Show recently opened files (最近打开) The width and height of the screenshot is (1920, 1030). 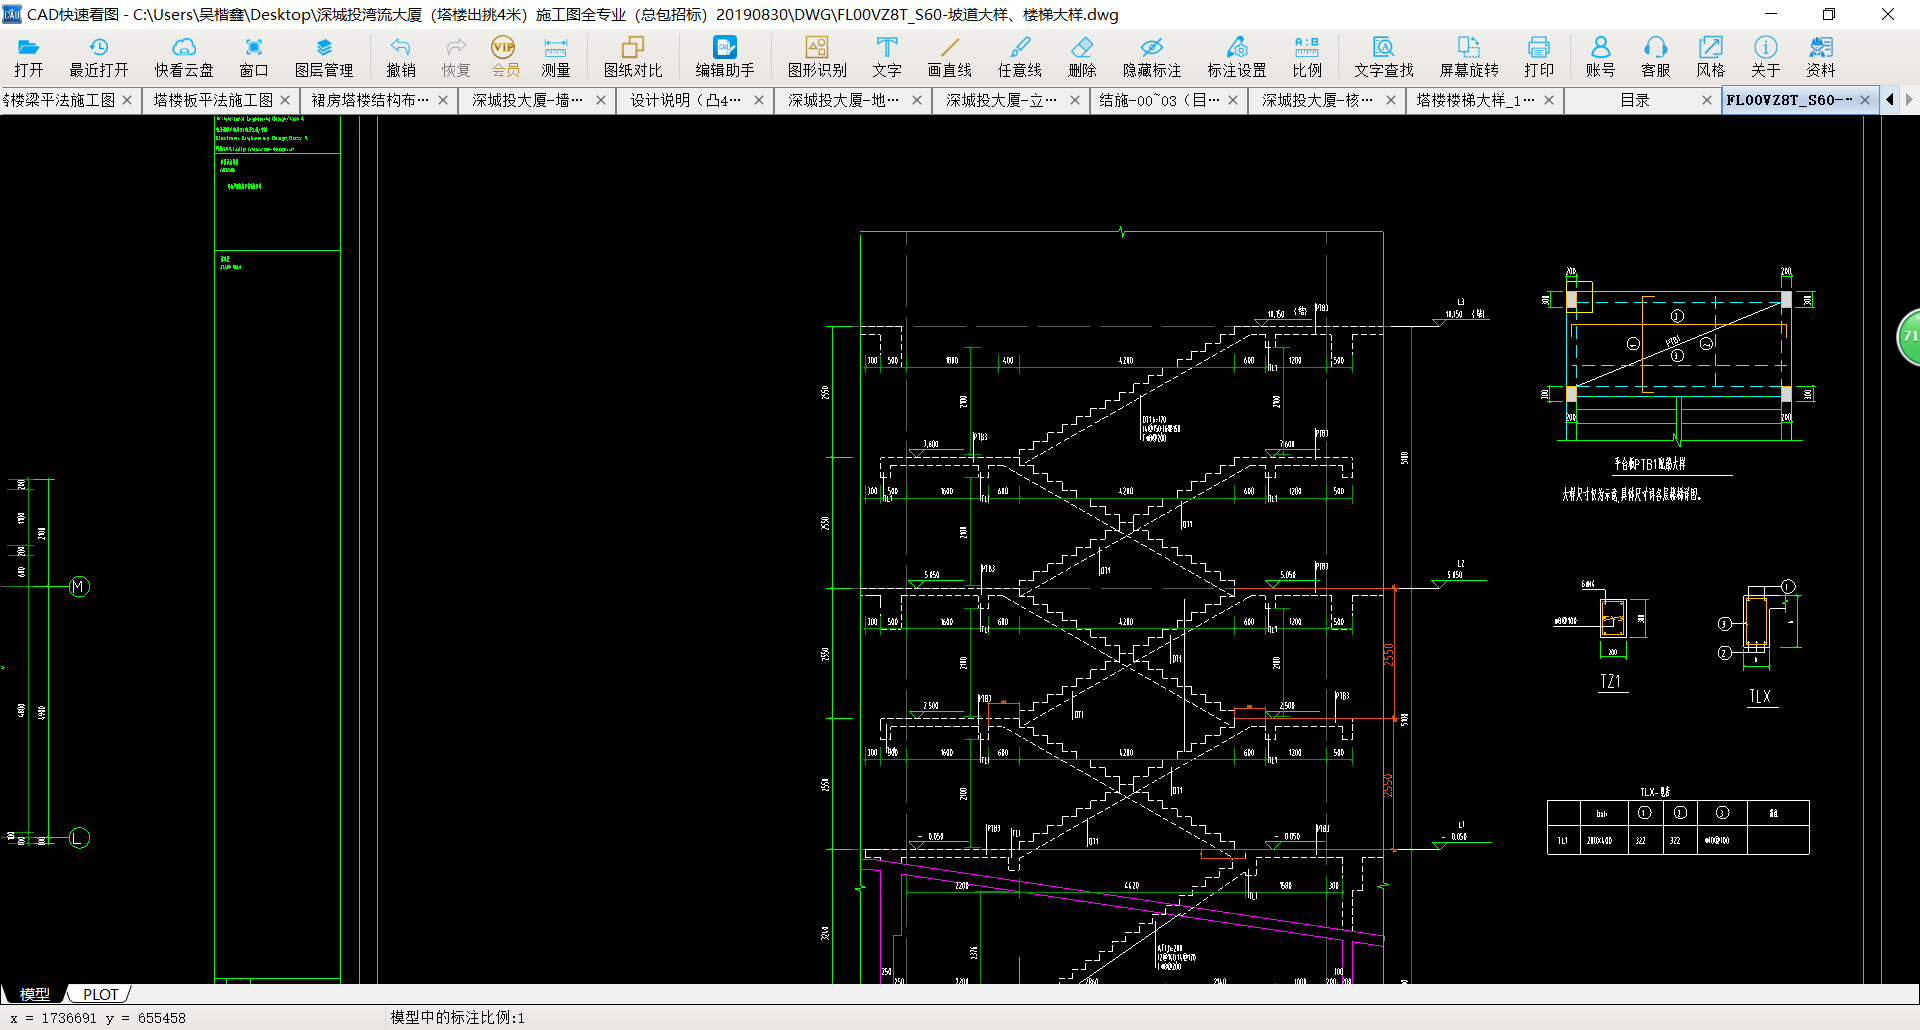[98, 57]
